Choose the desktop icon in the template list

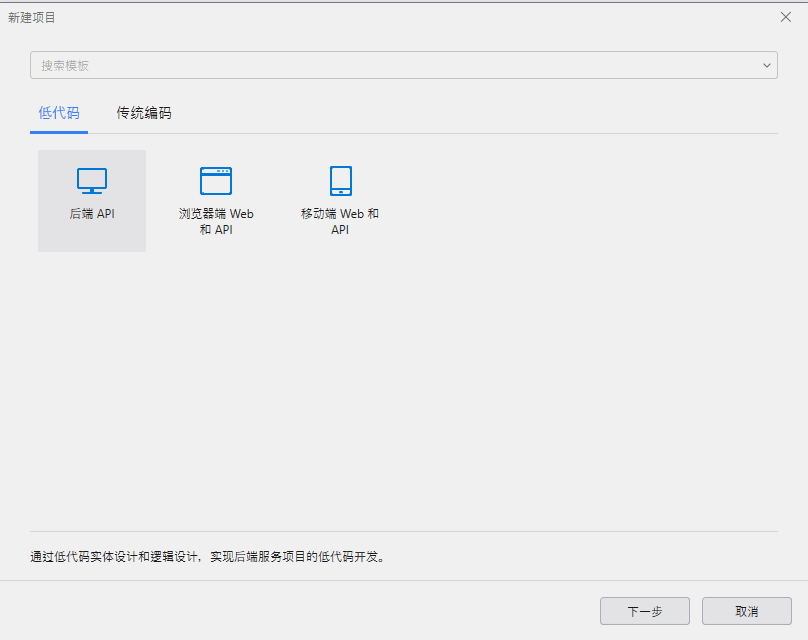click(x=91, y=181)
